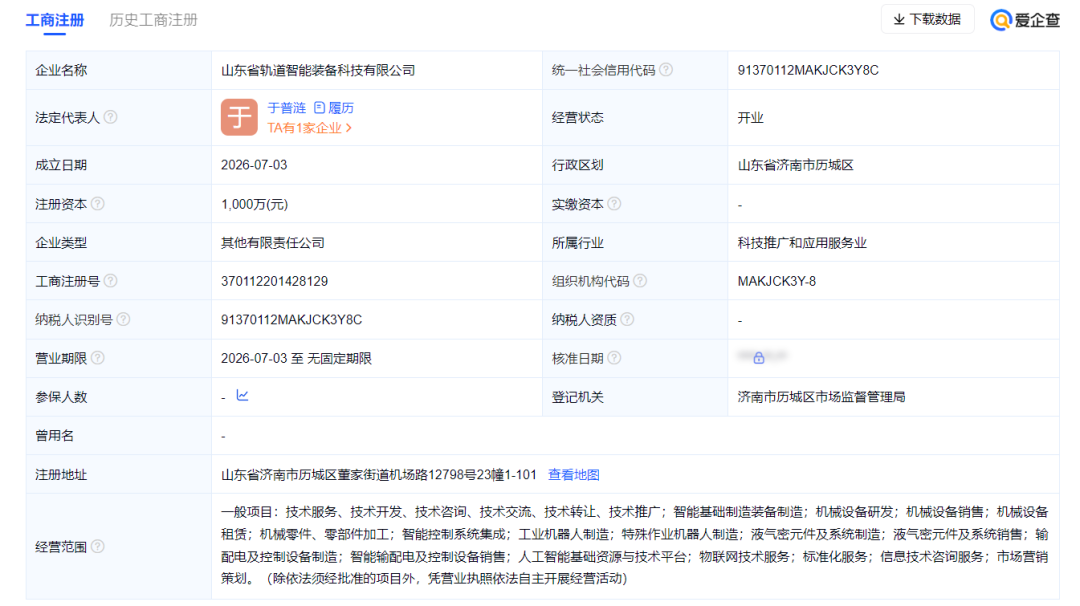Screen dimensions: 1080x606
Task: Click the 经营范围 description paragraph
Action: coord(634,545)
